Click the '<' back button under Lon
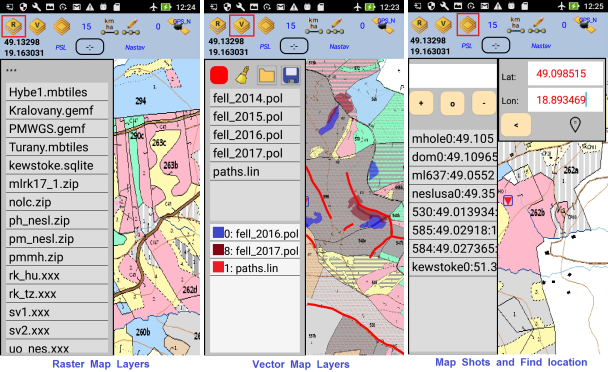The height and width of the screenshot is (372, 608). (516, 125)
